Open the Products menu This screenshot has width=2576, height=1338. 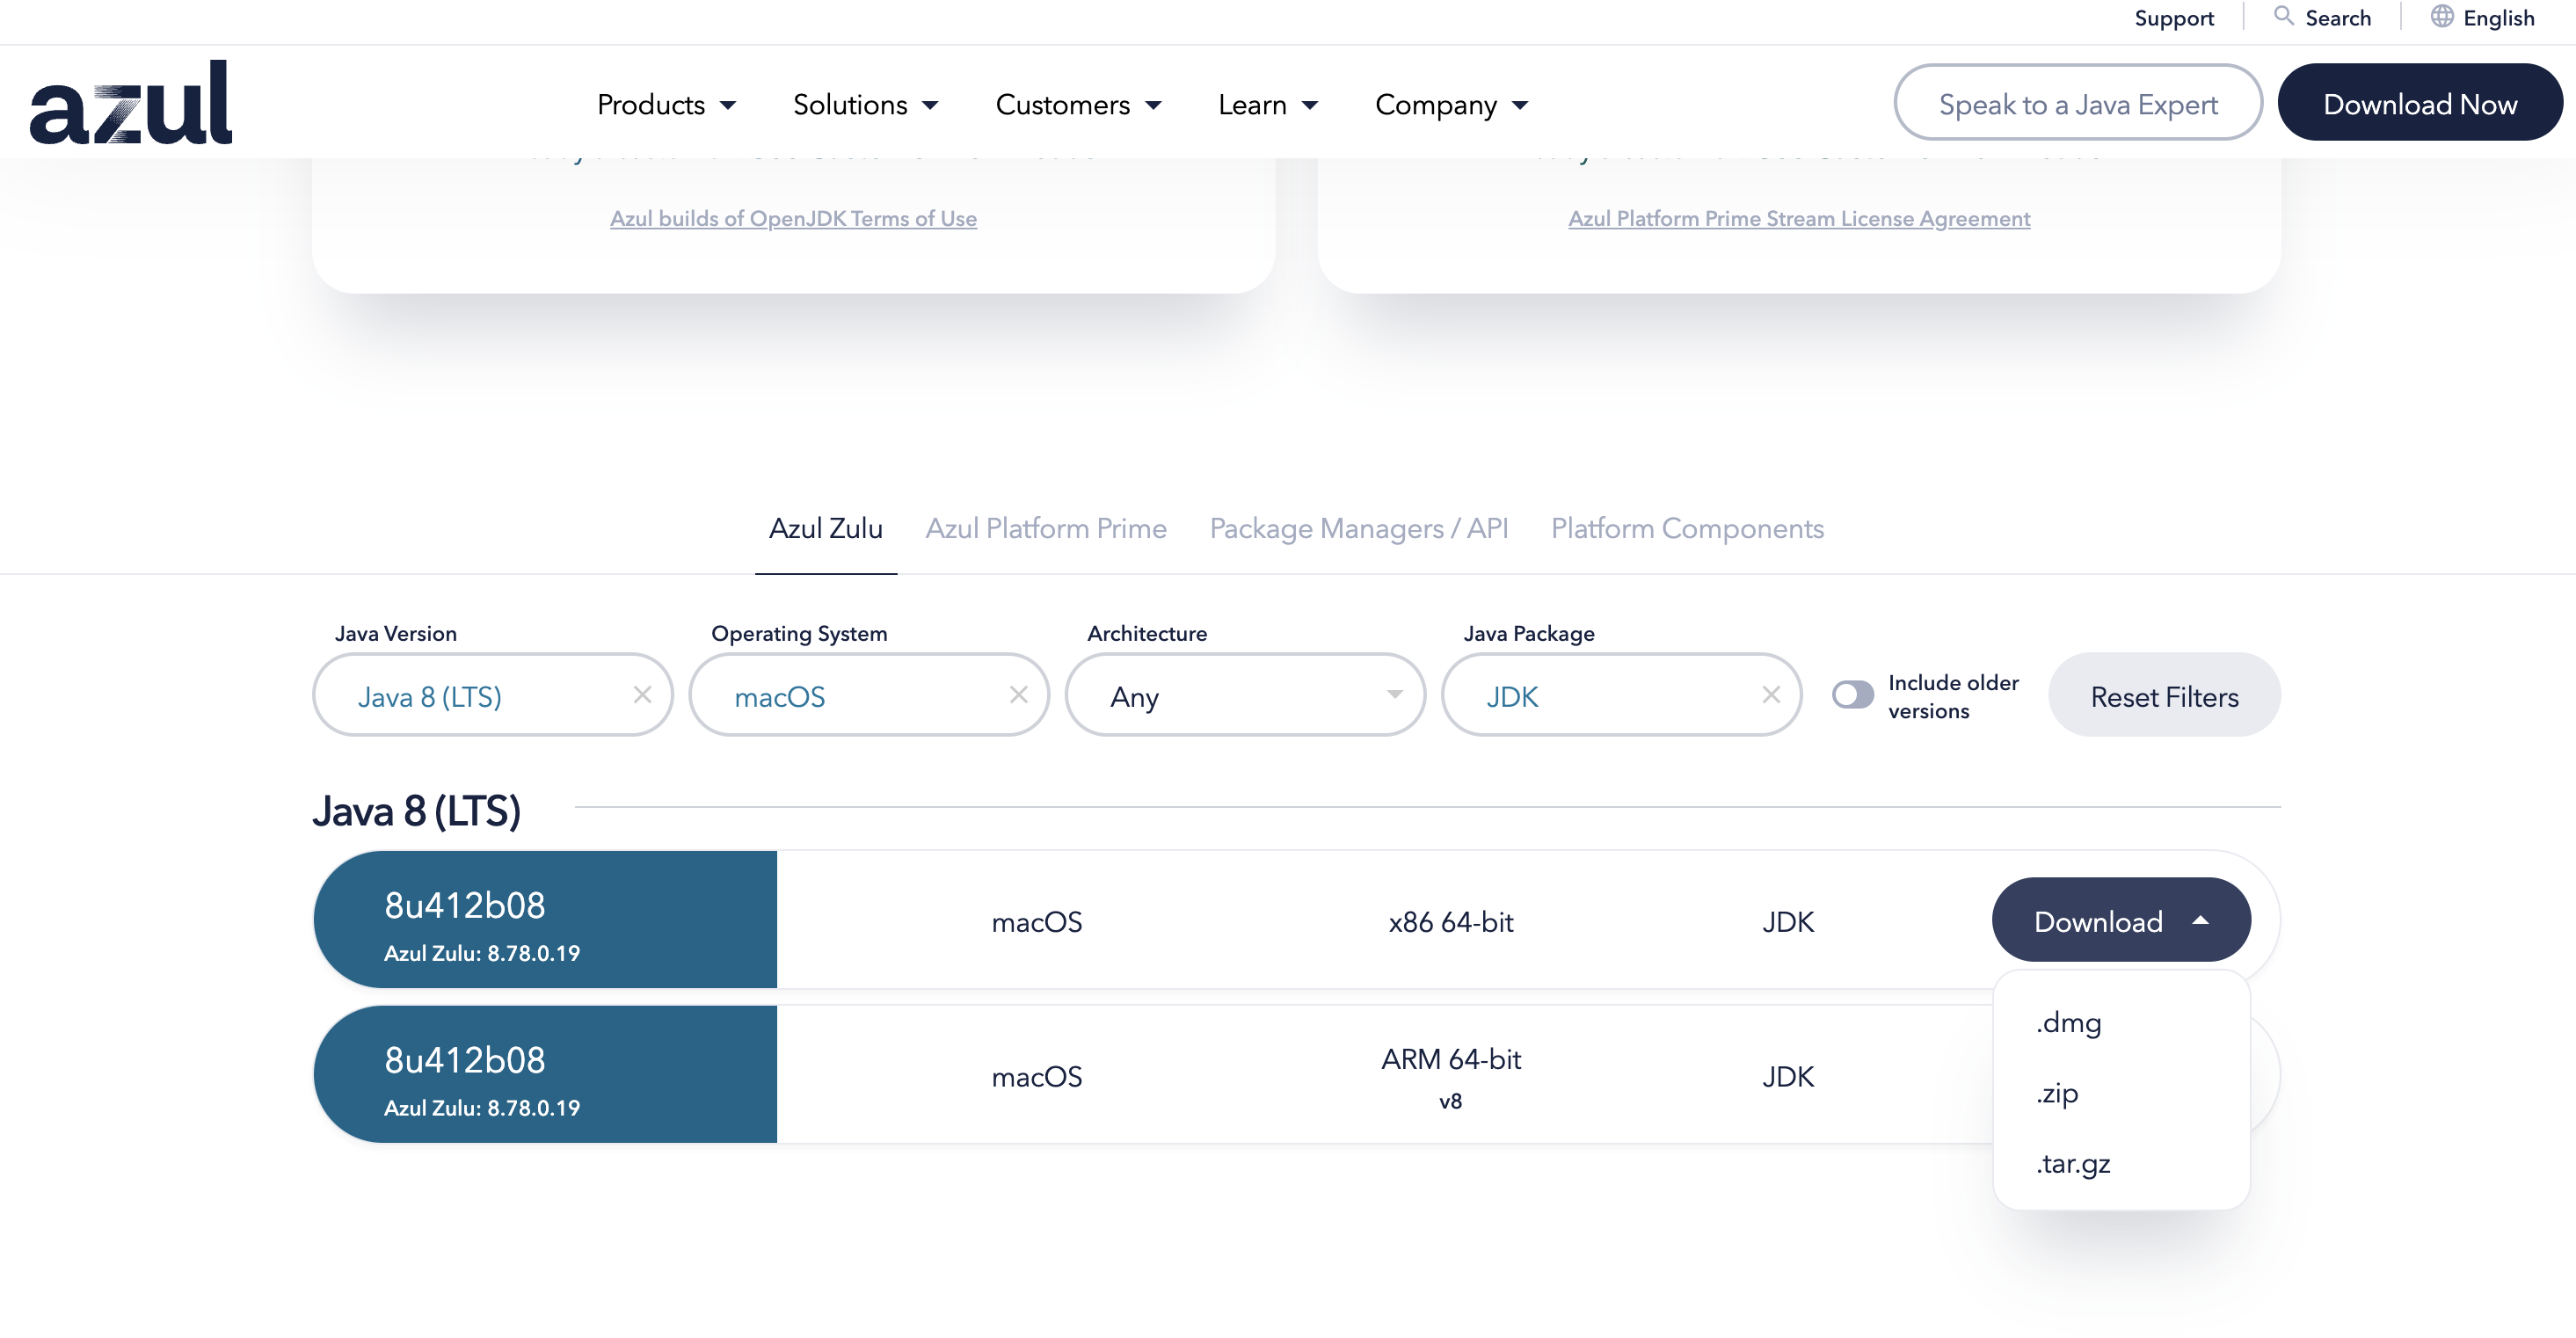coord(666,104)
